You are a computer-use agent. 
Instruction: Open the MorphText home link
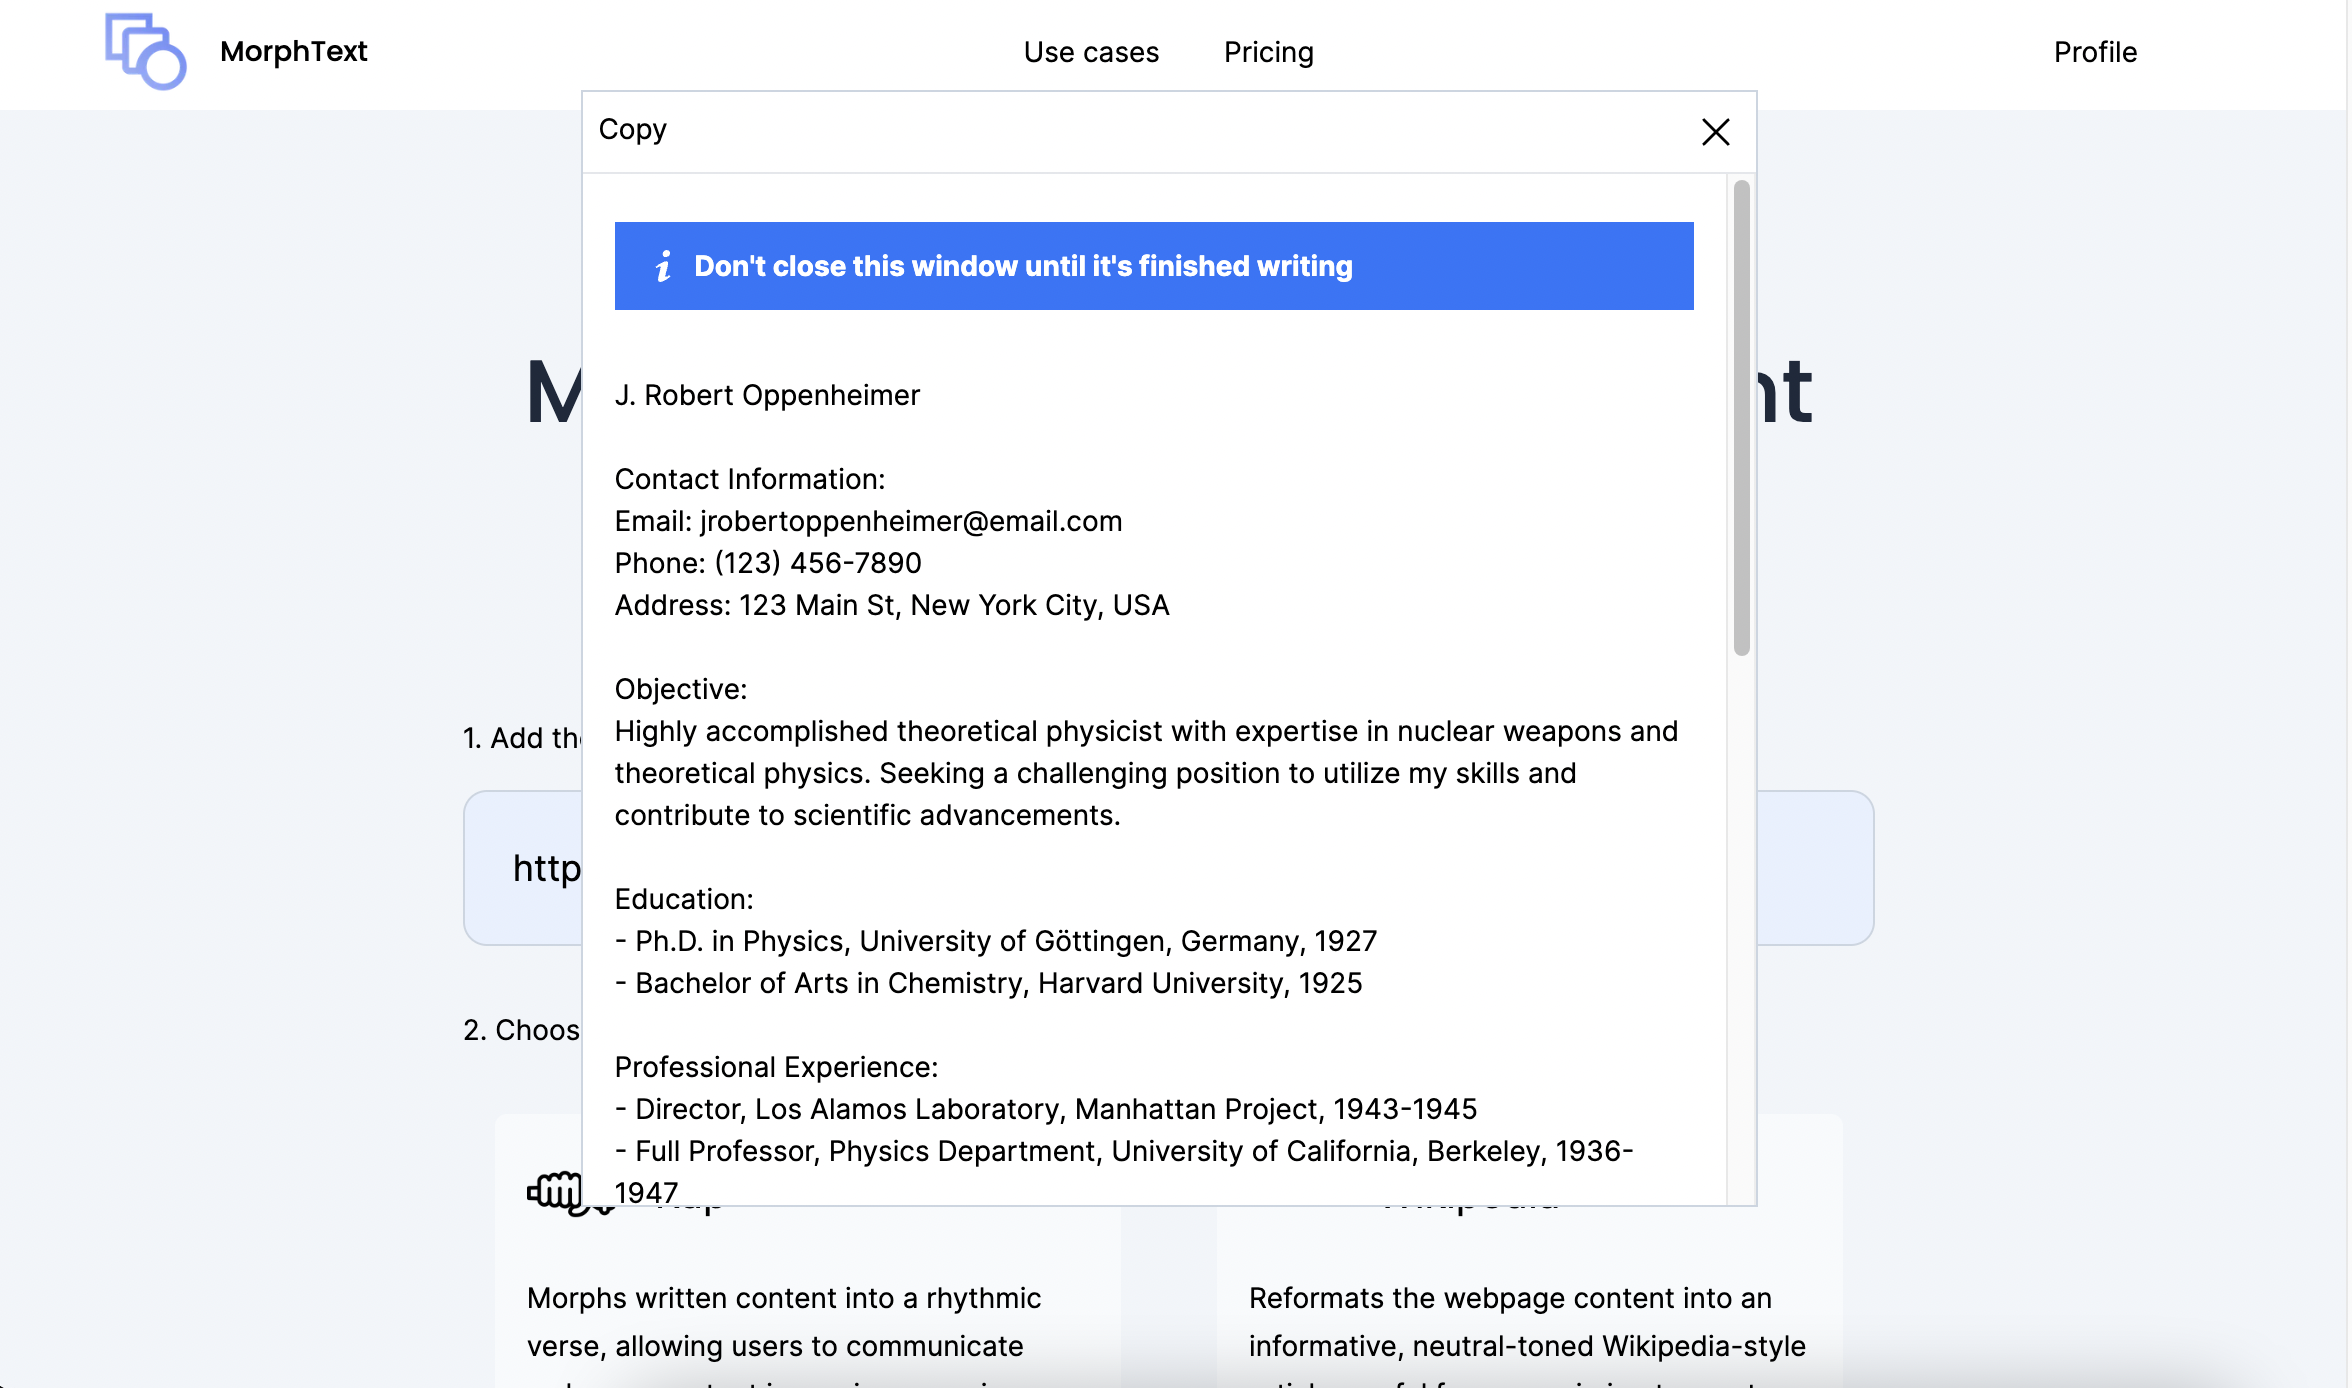point(294,52)
